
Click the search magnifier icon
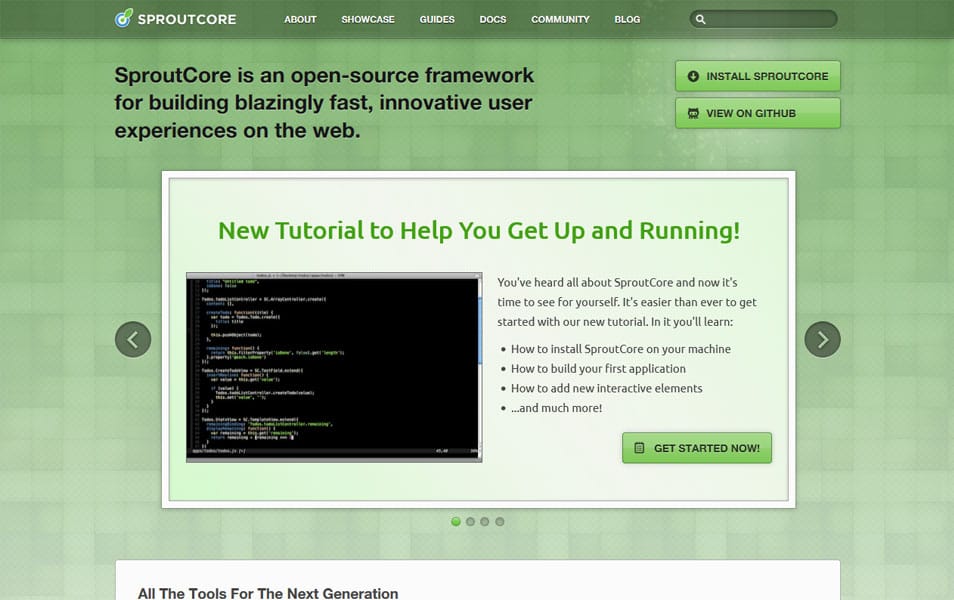click(700, 19)
